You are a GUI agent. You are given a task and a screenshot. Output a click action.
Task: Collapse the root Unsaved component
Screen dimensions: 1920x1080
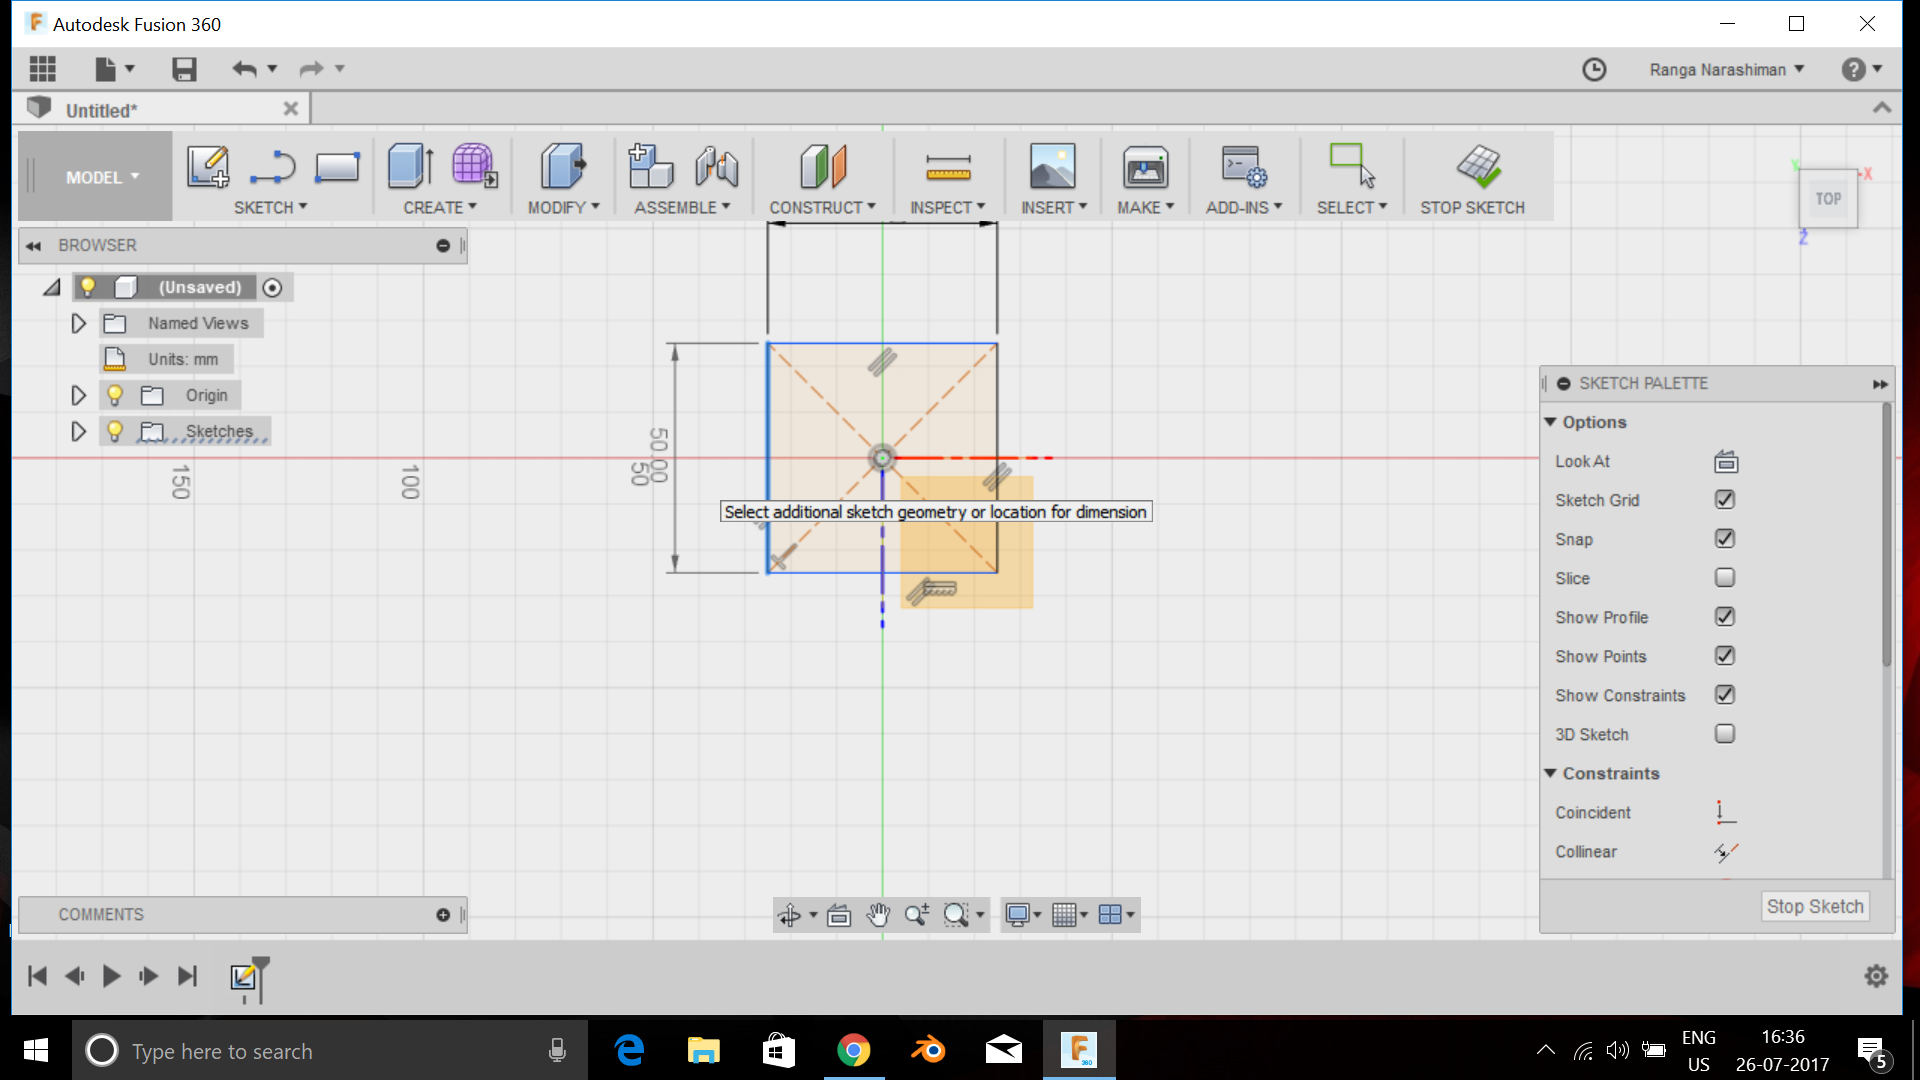(x=52, y=287)
